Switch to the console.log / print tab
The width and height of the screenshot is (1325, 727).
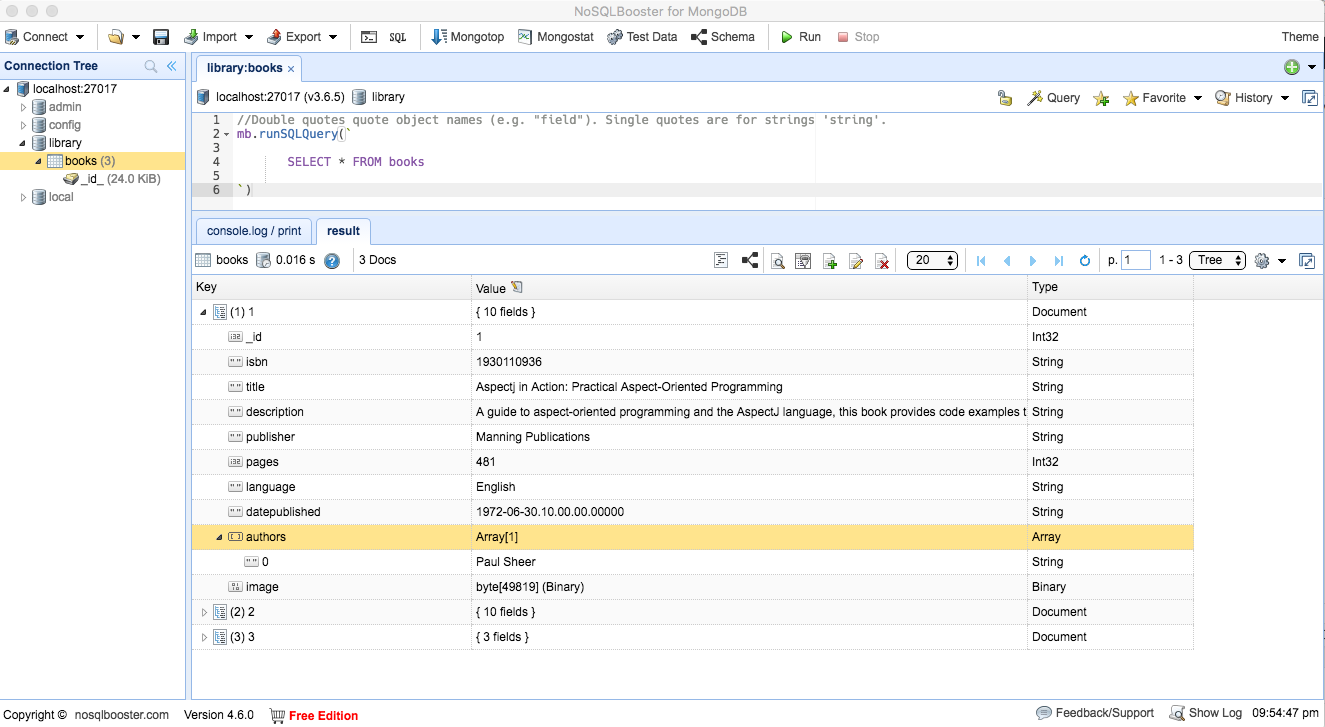[x=254, y=231]
